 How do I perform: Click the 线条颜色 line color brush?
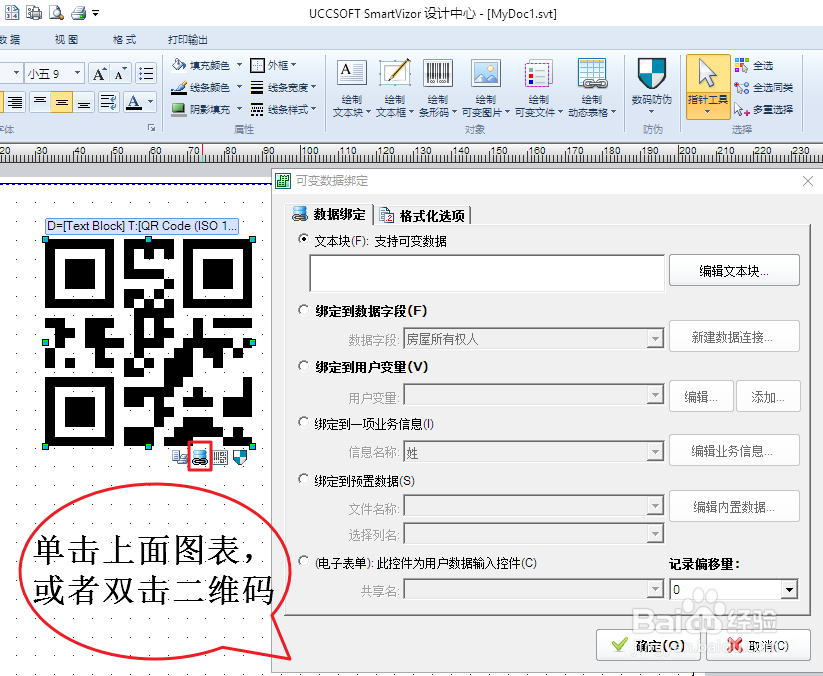tap(179, 87)
